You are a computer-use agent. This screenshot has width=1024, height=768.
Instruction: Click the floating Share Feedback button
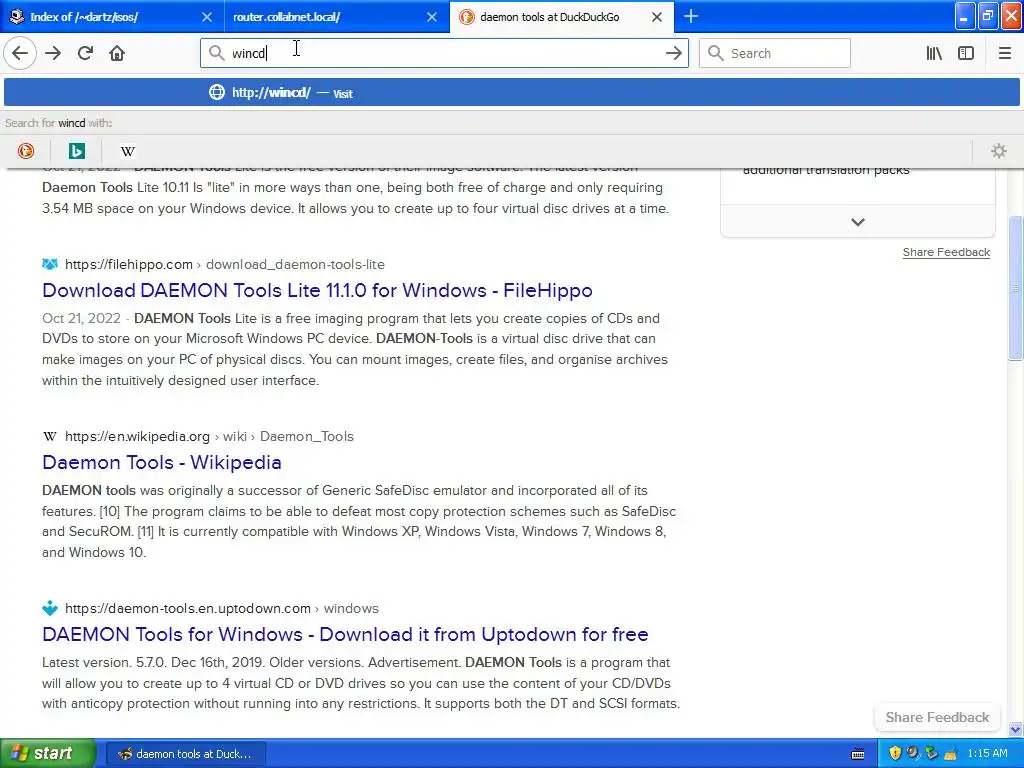(937, 717)
